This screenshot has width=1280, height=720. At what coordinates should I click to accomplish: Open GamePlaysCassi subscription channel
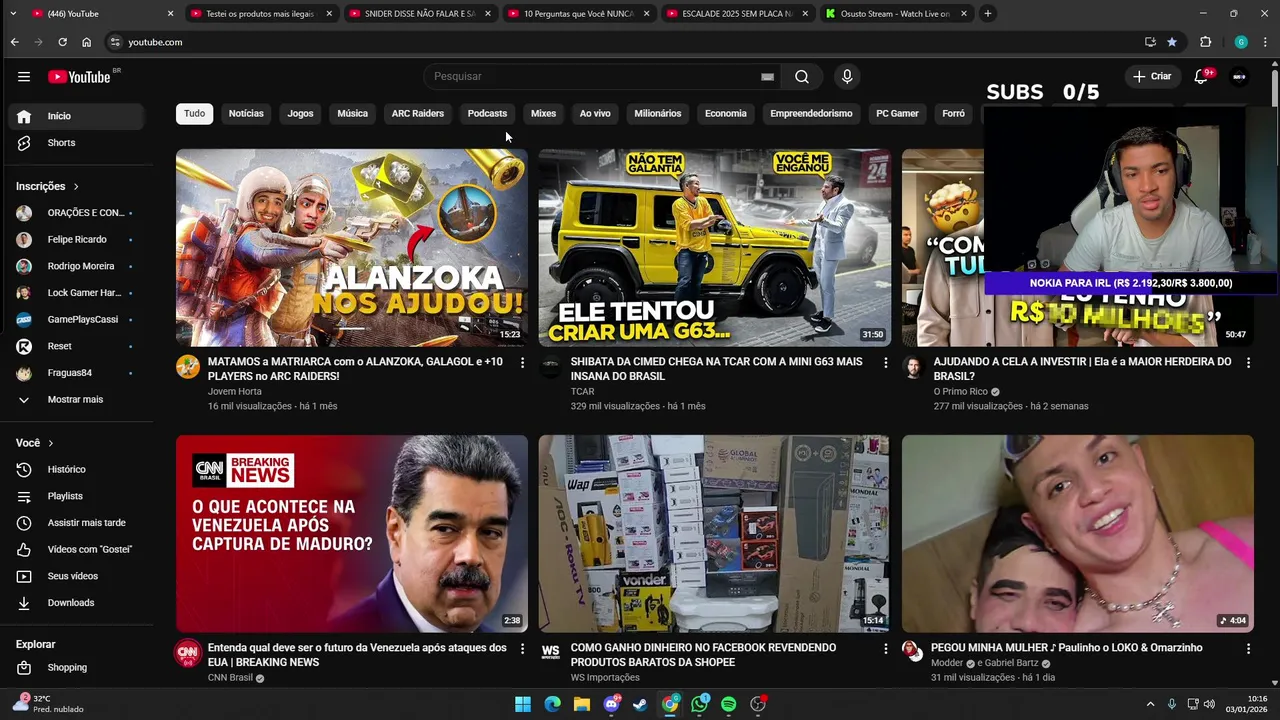coord(78,320)
